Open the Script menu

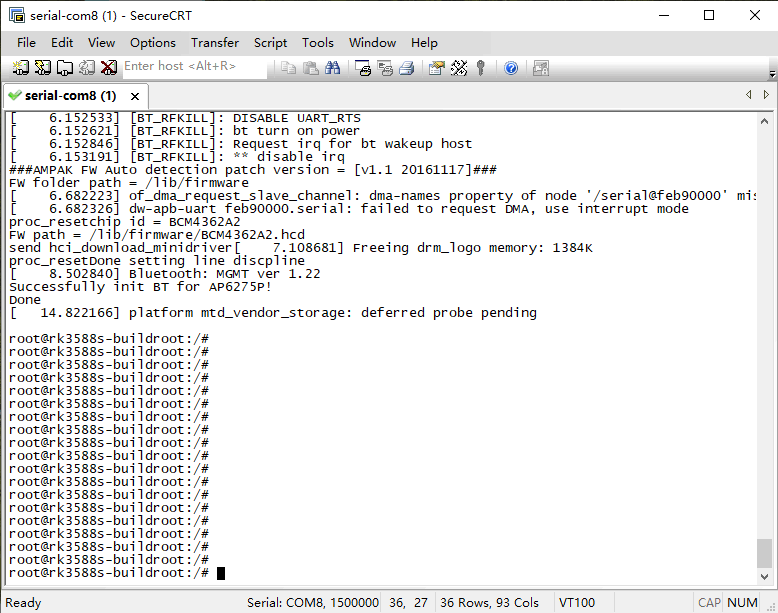click(x=270, y=42)
